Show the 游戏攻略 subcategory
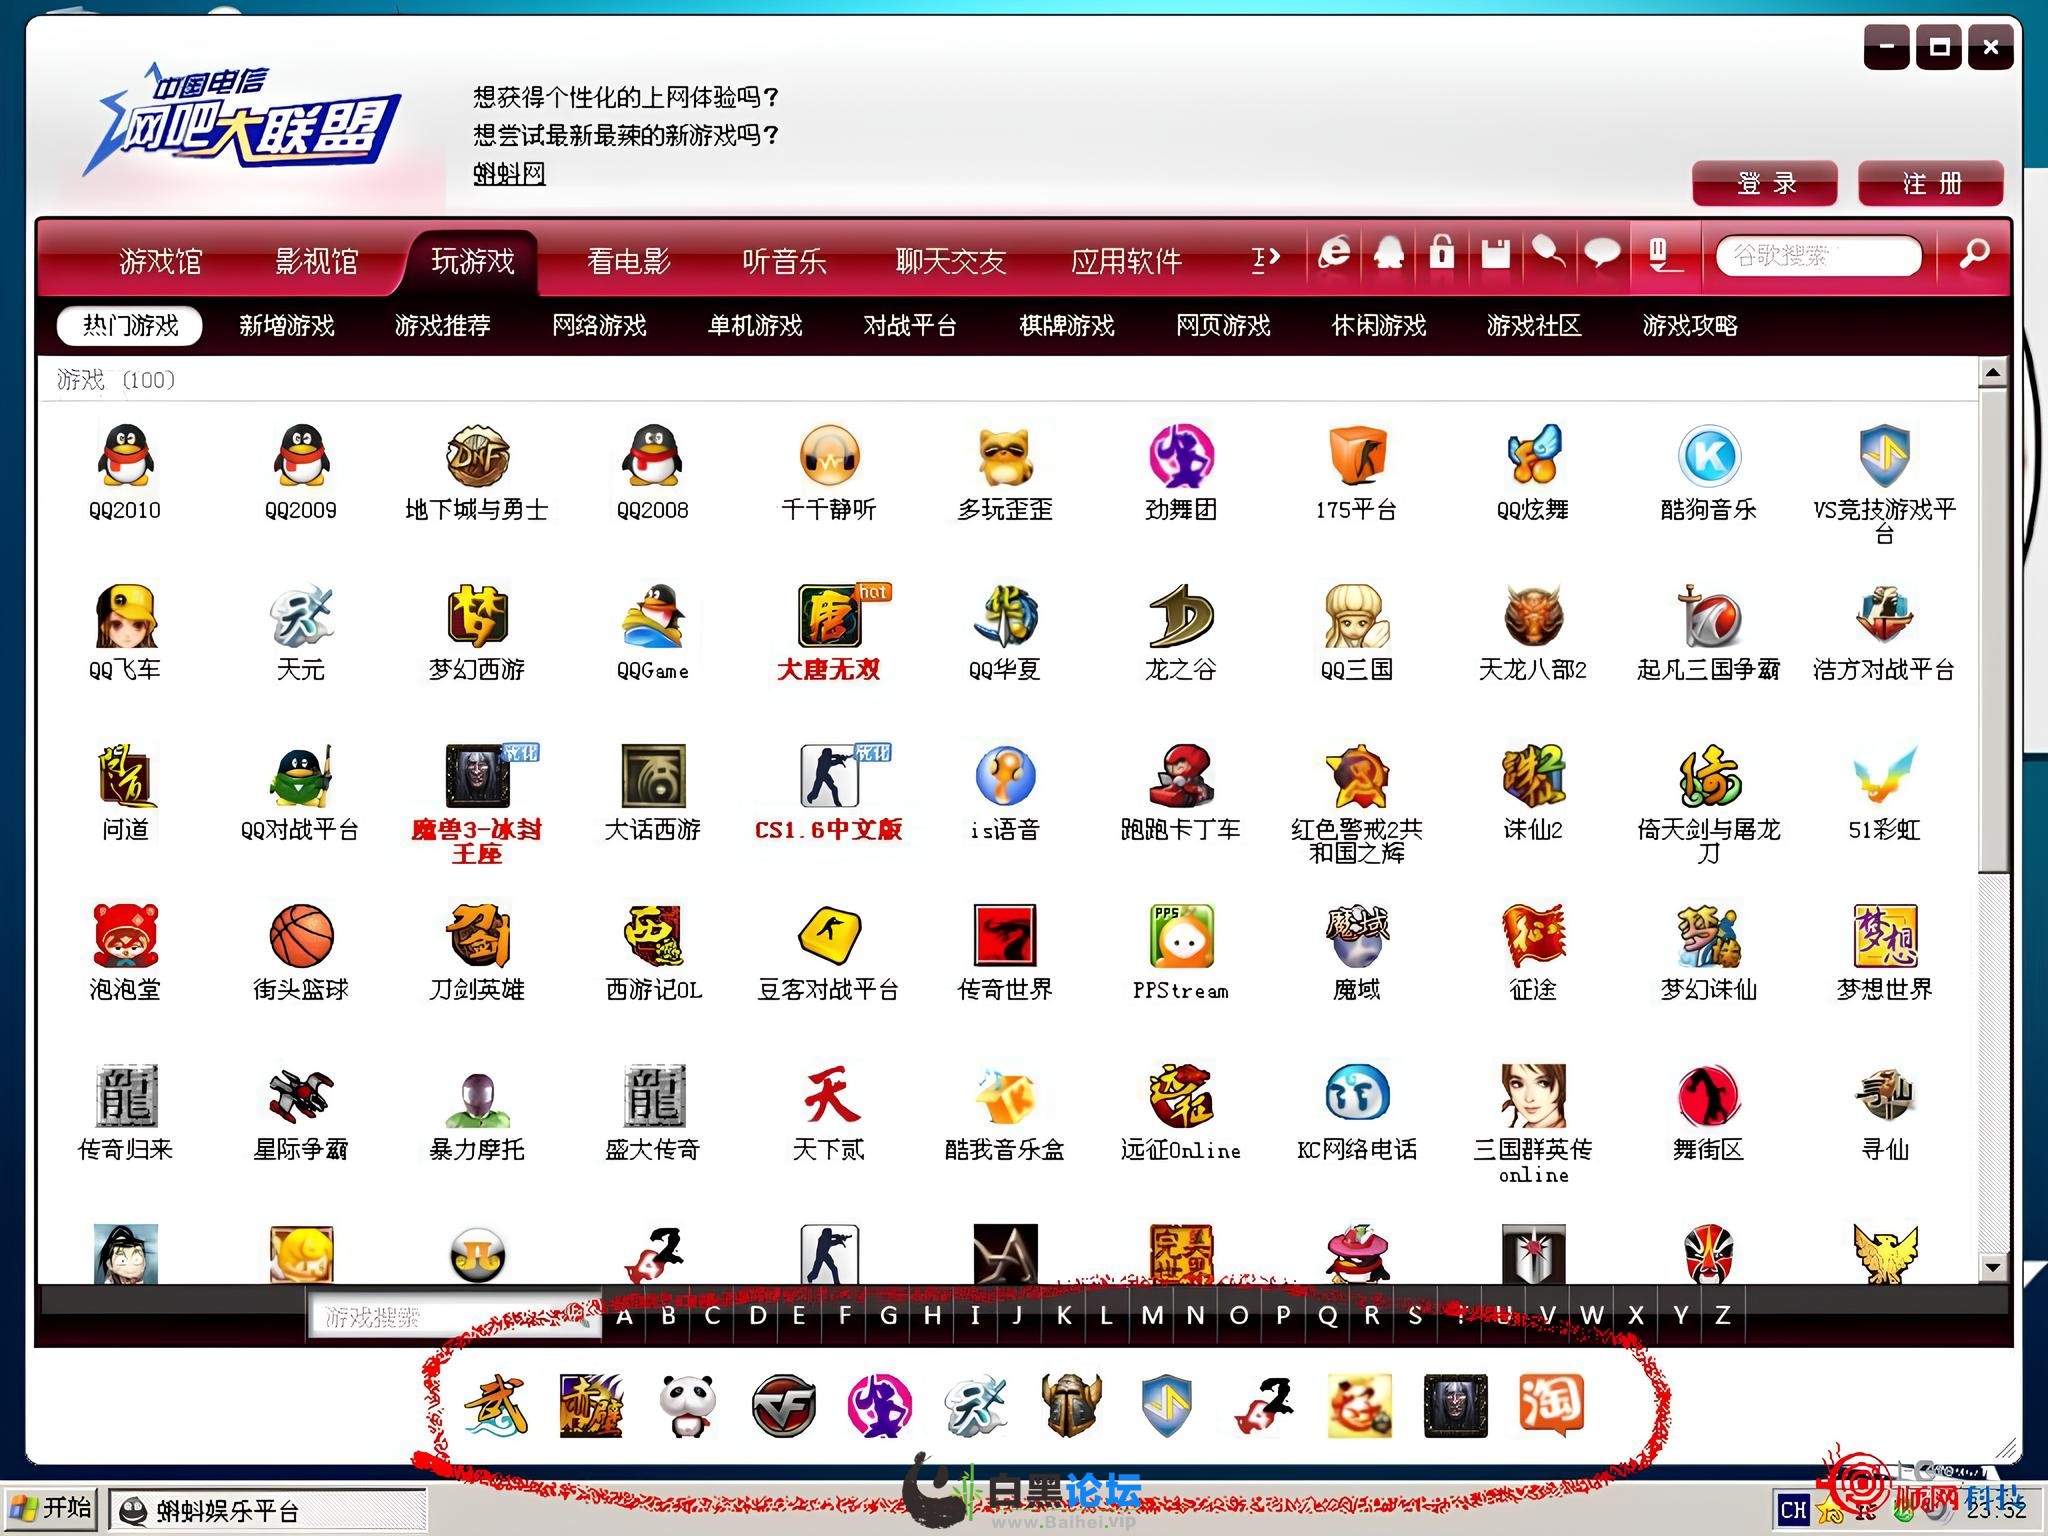Image resolution: width=2048 pixels, height=1536 pixels. coord(1690,325)
